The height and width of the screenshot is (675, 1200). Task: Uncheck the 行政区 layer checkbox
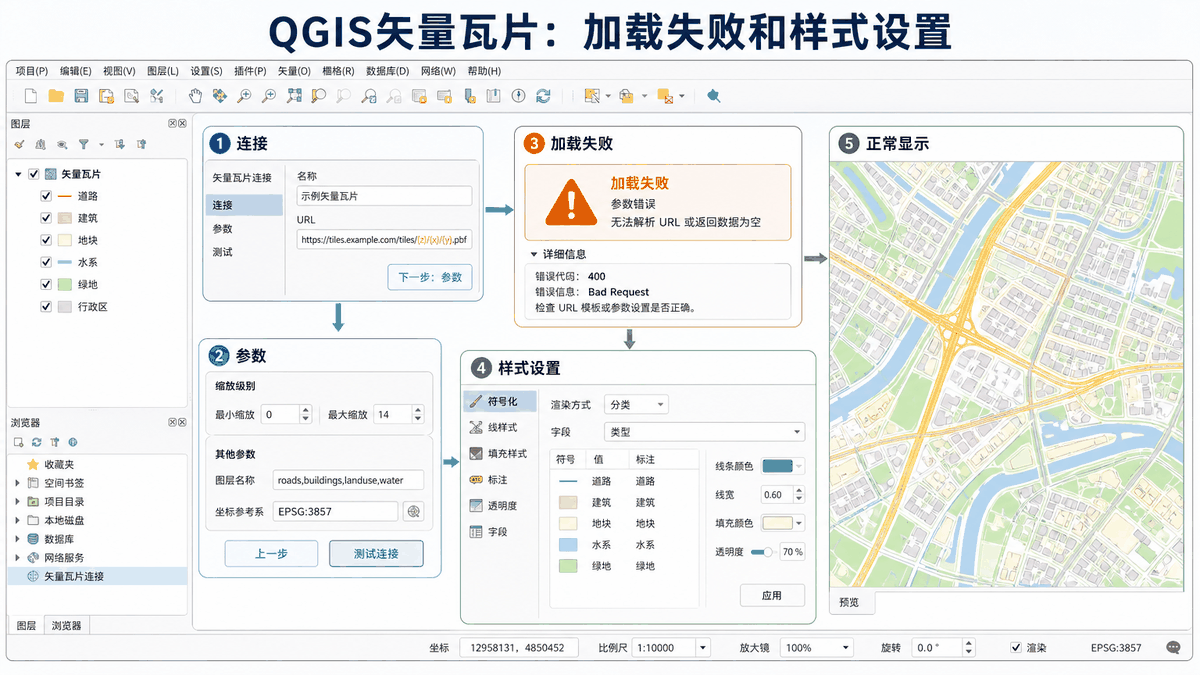46,307
